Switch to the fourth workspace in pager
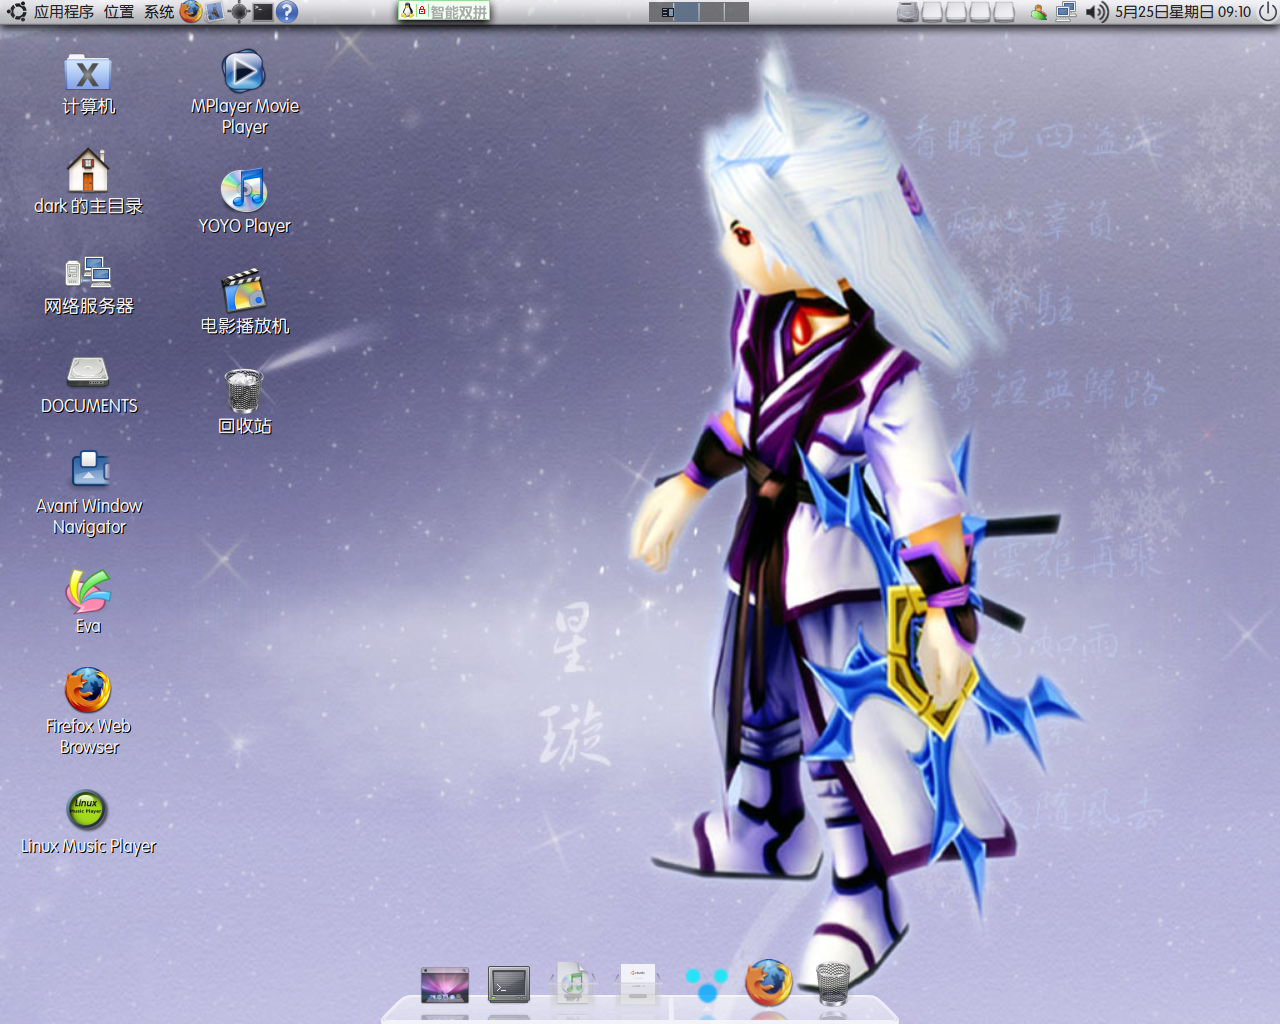Image resolution: width=1280 pixels, height=1024 pixels. 736,12
